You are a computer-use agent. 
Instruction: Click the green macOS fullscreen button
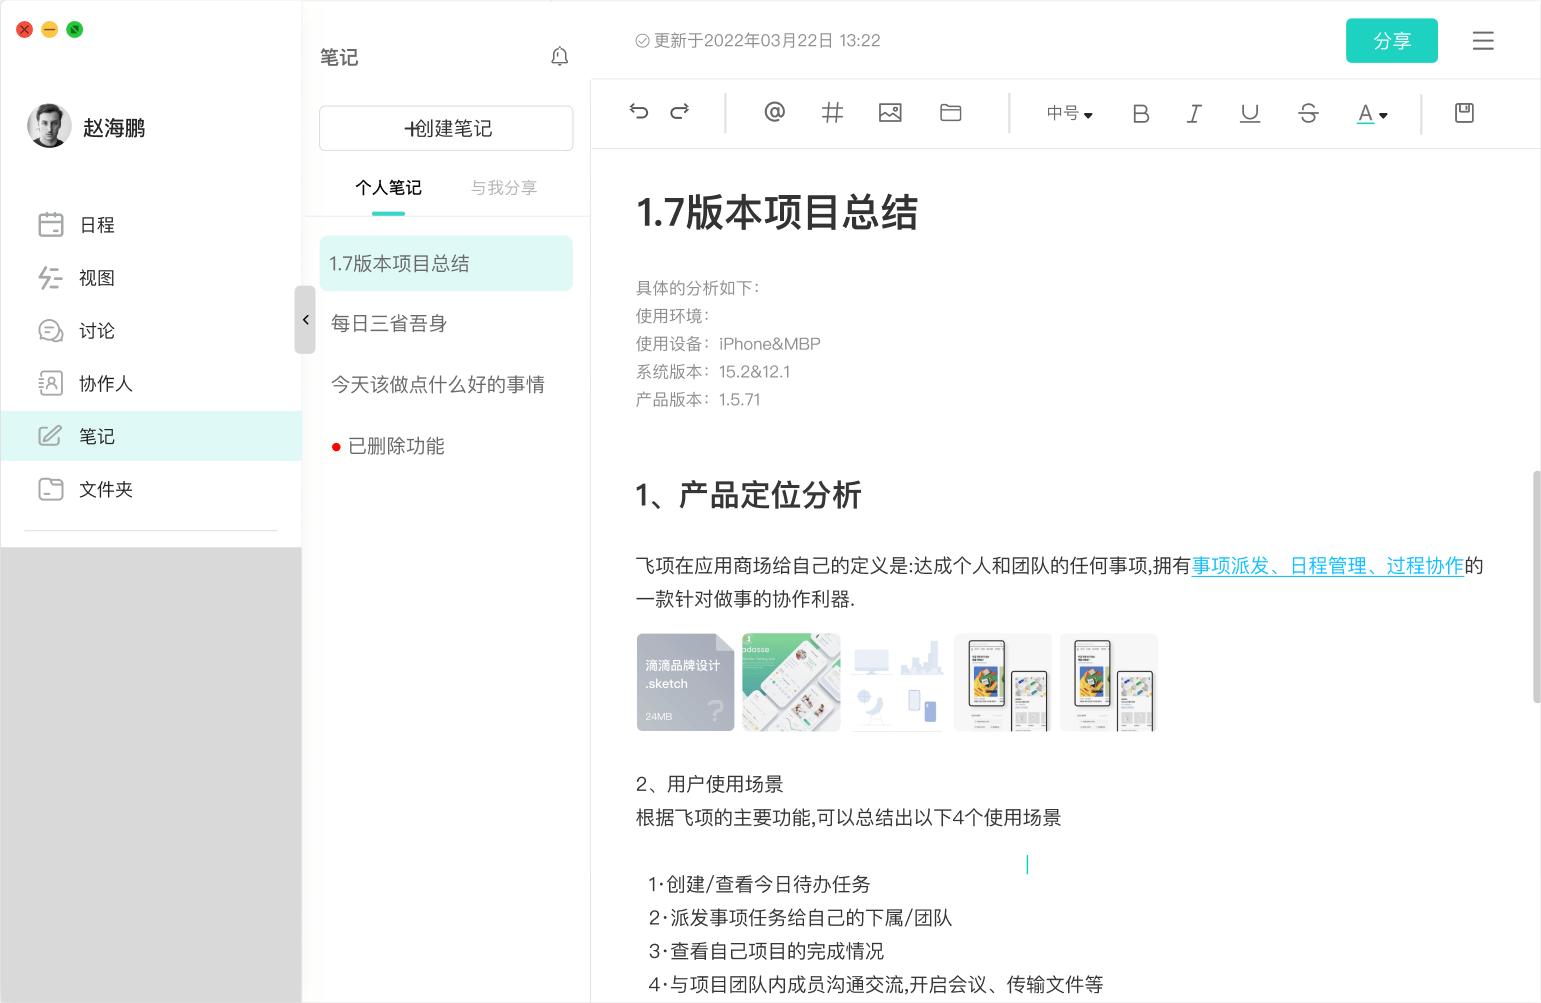pos(75,29)
